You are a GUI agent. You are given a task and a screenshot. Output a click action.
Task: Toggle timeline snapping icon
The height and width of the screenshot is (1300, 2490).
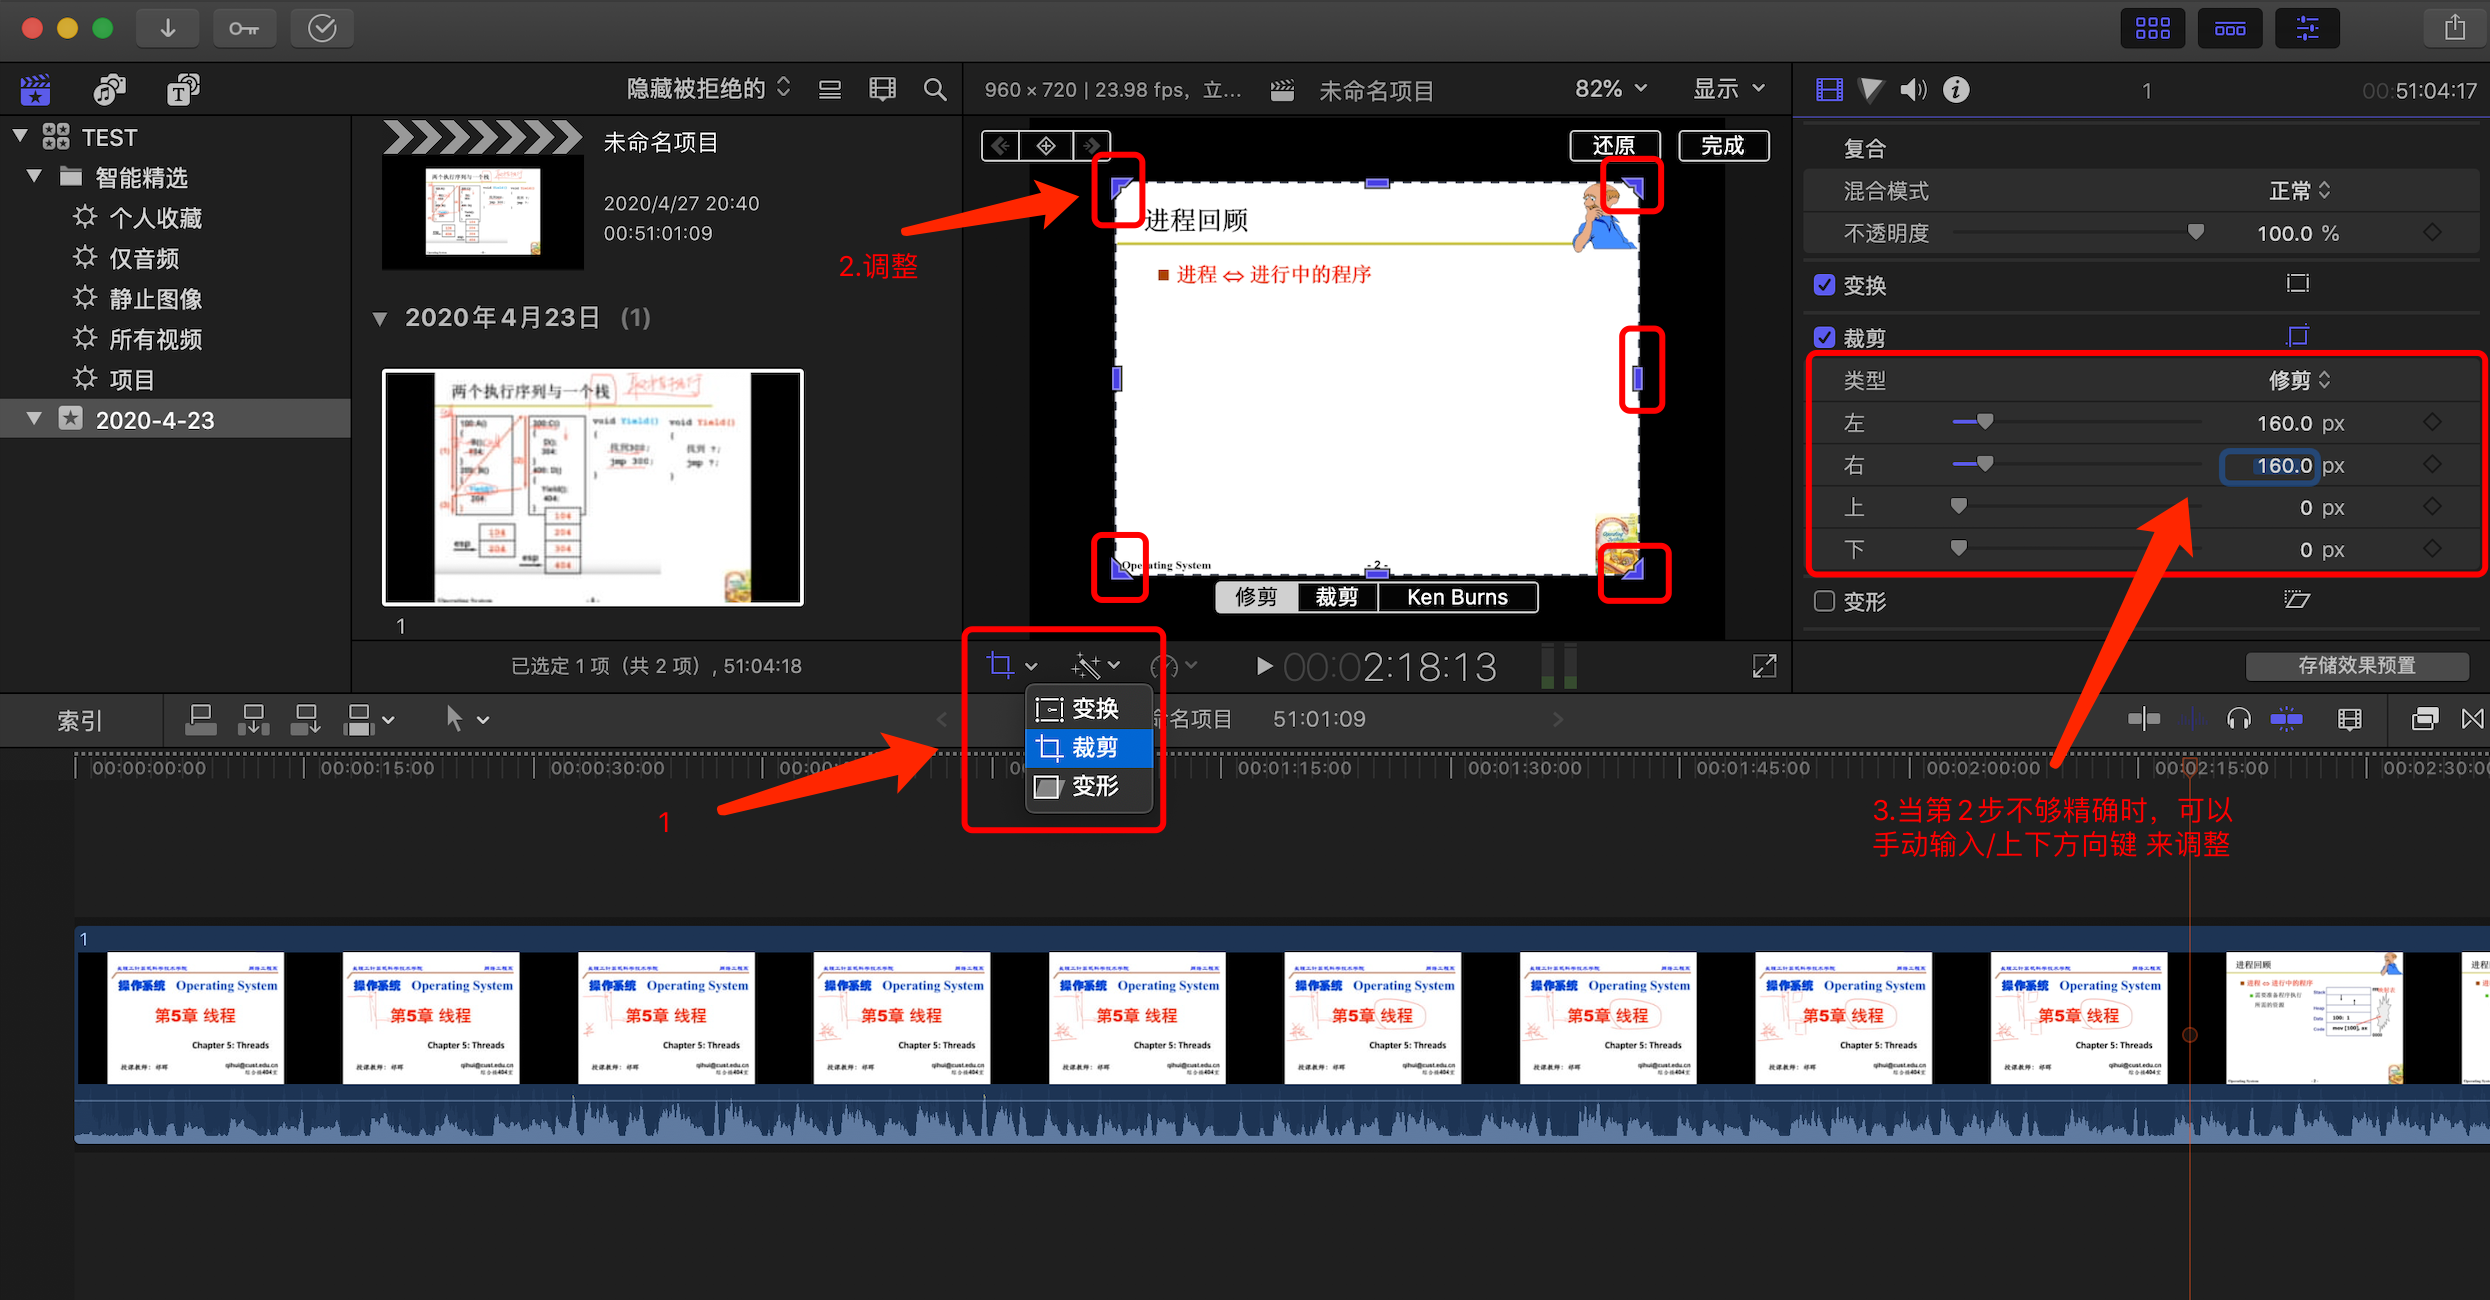pyautogui.click(x=2287, y=719)
